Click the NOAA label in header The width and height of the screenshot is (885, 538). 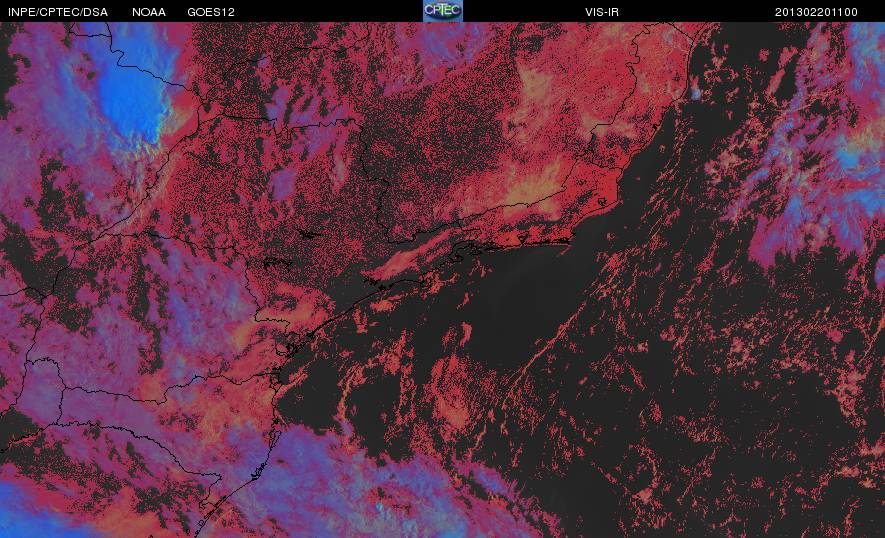point(148,12)
